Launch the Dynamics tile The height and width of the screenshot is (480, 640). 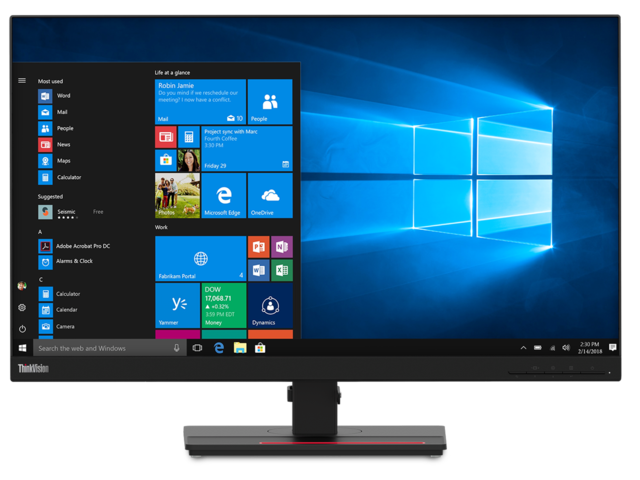(x=269, y=305)
